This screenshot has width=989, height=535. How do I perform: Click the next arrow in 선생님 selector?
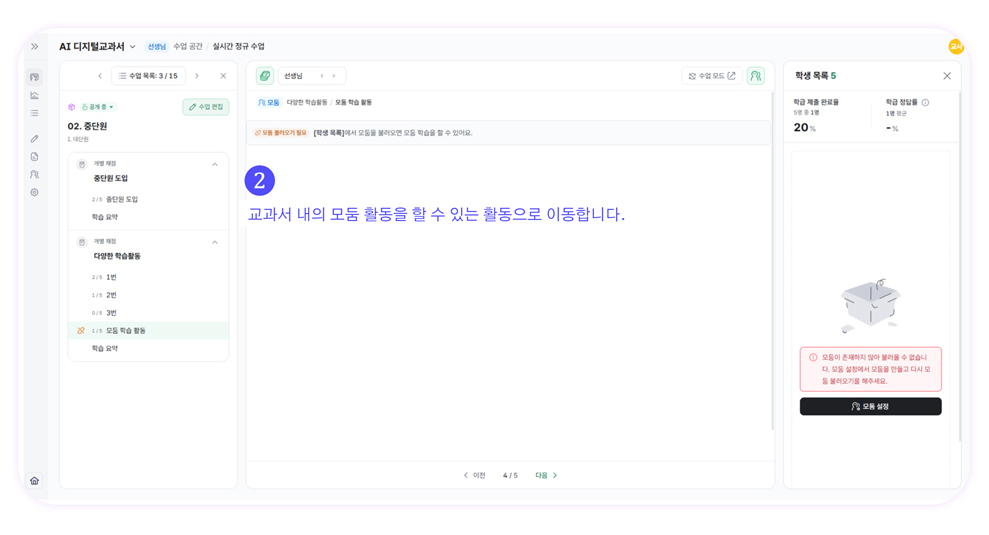pyautogui.click(x=334, y=76)
